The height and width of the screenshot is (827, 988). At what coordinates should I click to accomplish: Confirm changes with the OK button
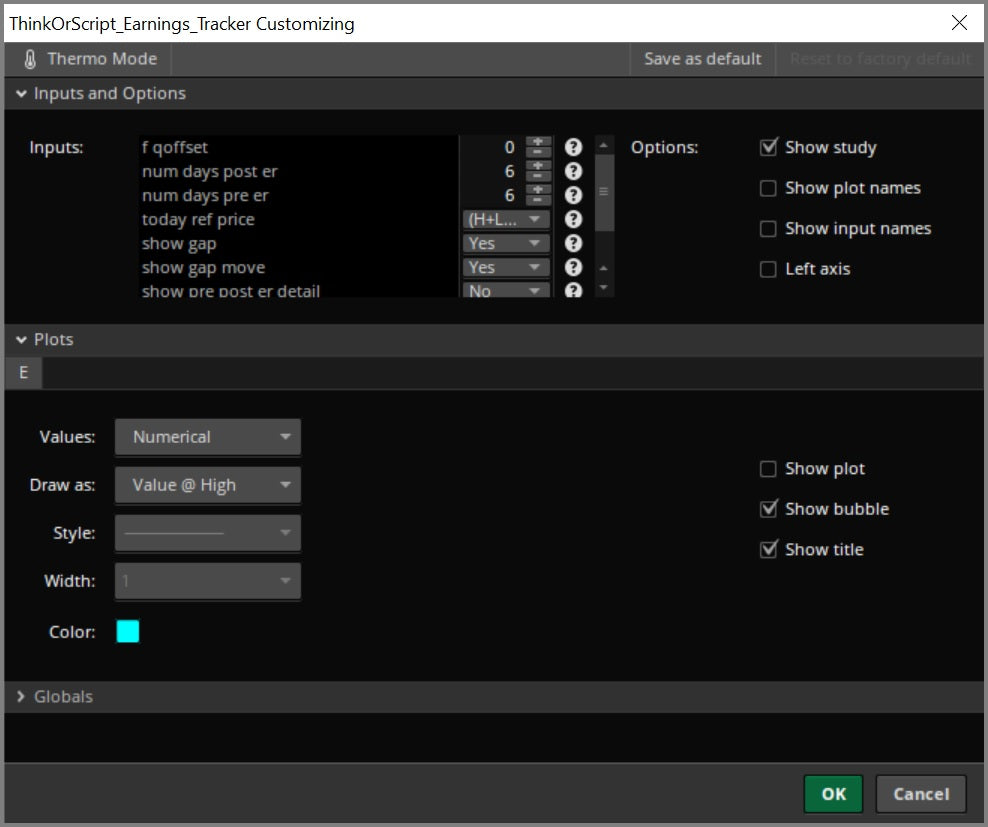point(833,793)
